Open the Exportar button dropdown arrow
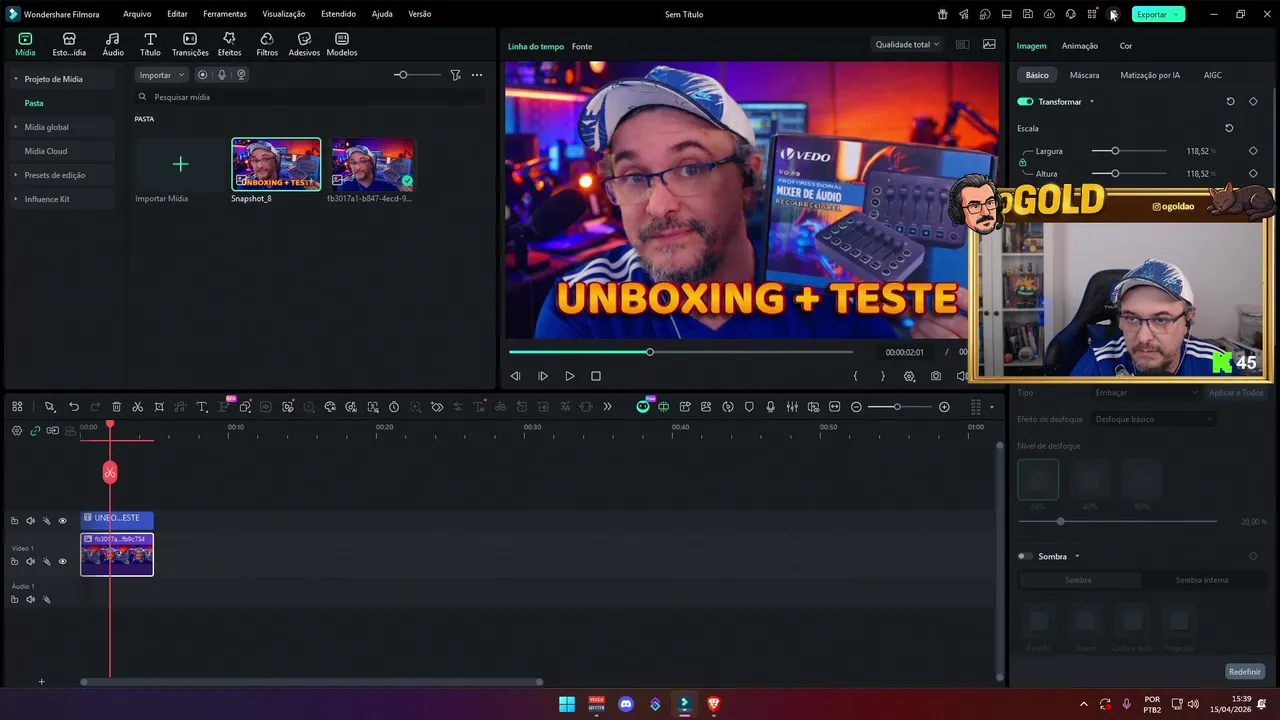The width and height of the screenshot is (1280, 720). pos(1176,14)
